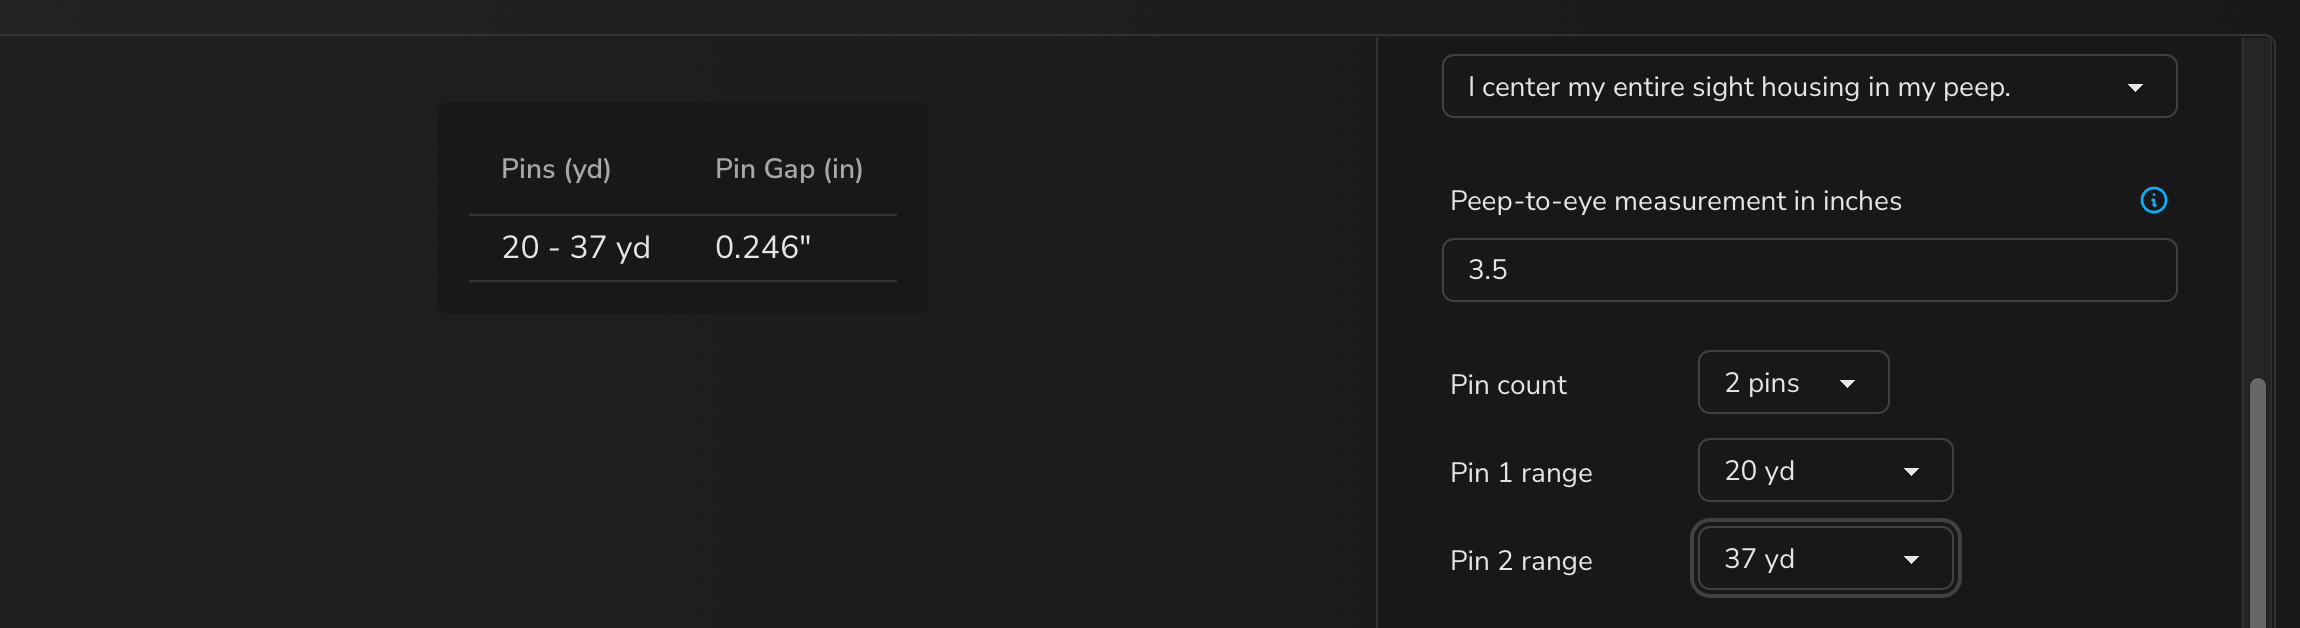This screenshot has width=2300, height=628.
Task: Click the Pins (yd) column header
Action: (x=556, y=169)
